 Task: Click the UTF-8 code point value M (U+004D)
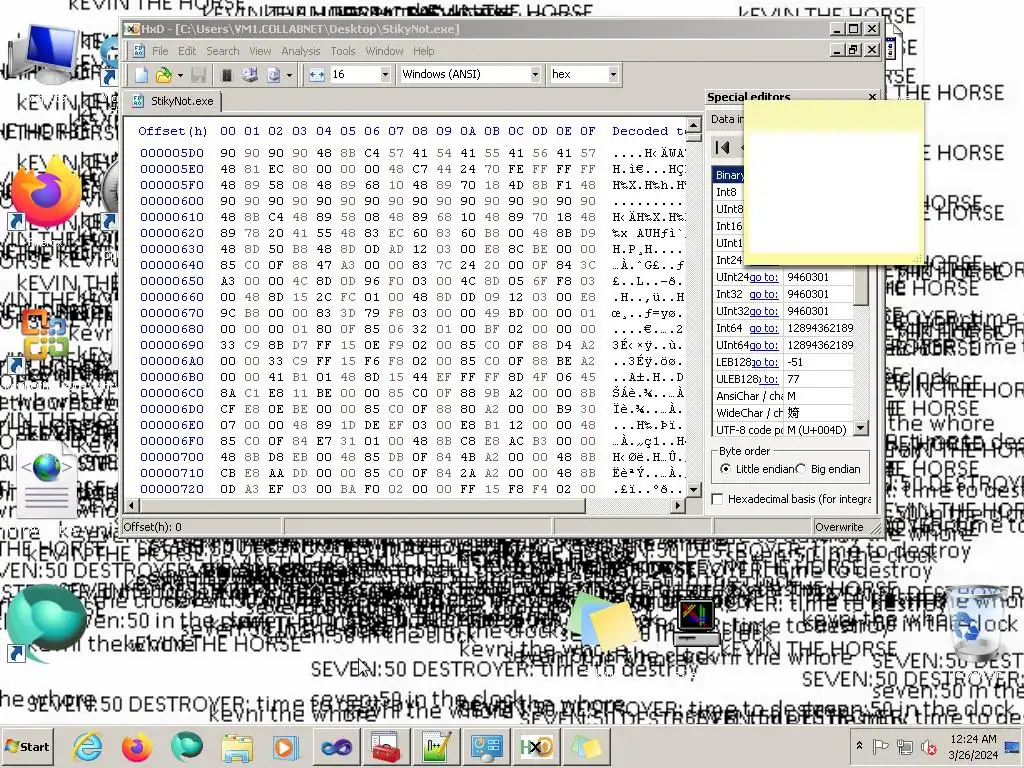coord(816,430)
